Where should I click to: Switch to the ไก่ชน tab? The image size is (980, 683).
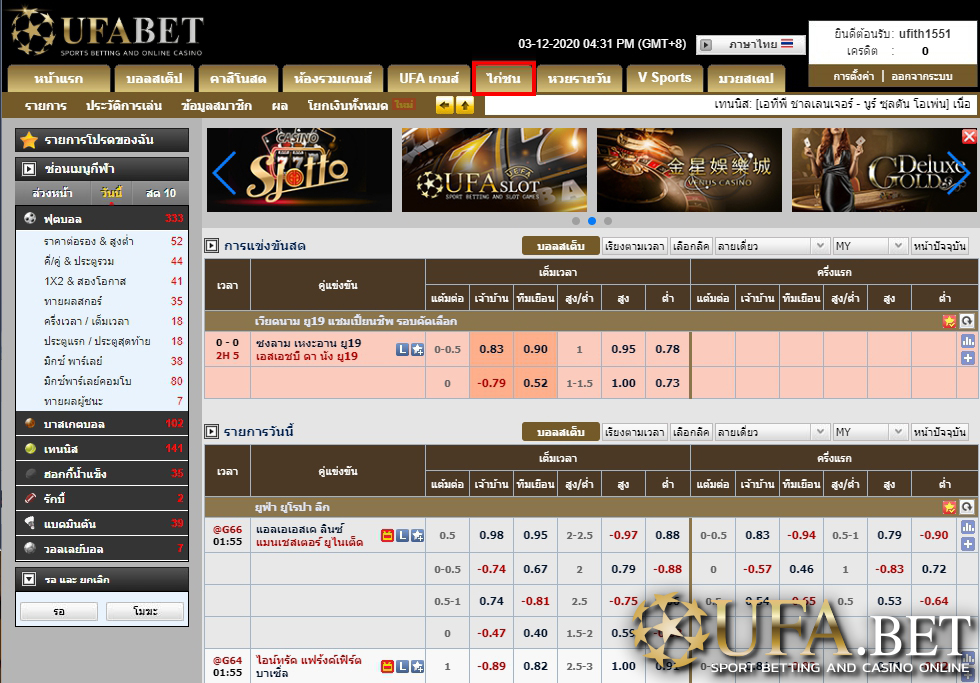coord(504,79)
